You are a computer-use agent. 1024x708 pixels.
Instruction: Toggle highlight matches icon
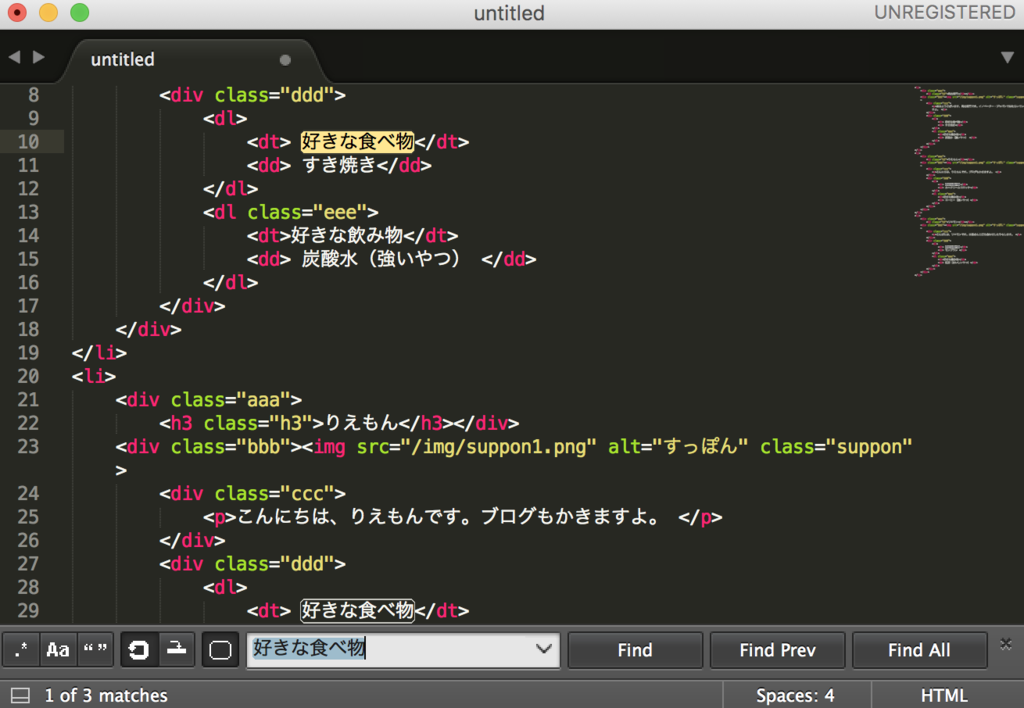point(220,650)
